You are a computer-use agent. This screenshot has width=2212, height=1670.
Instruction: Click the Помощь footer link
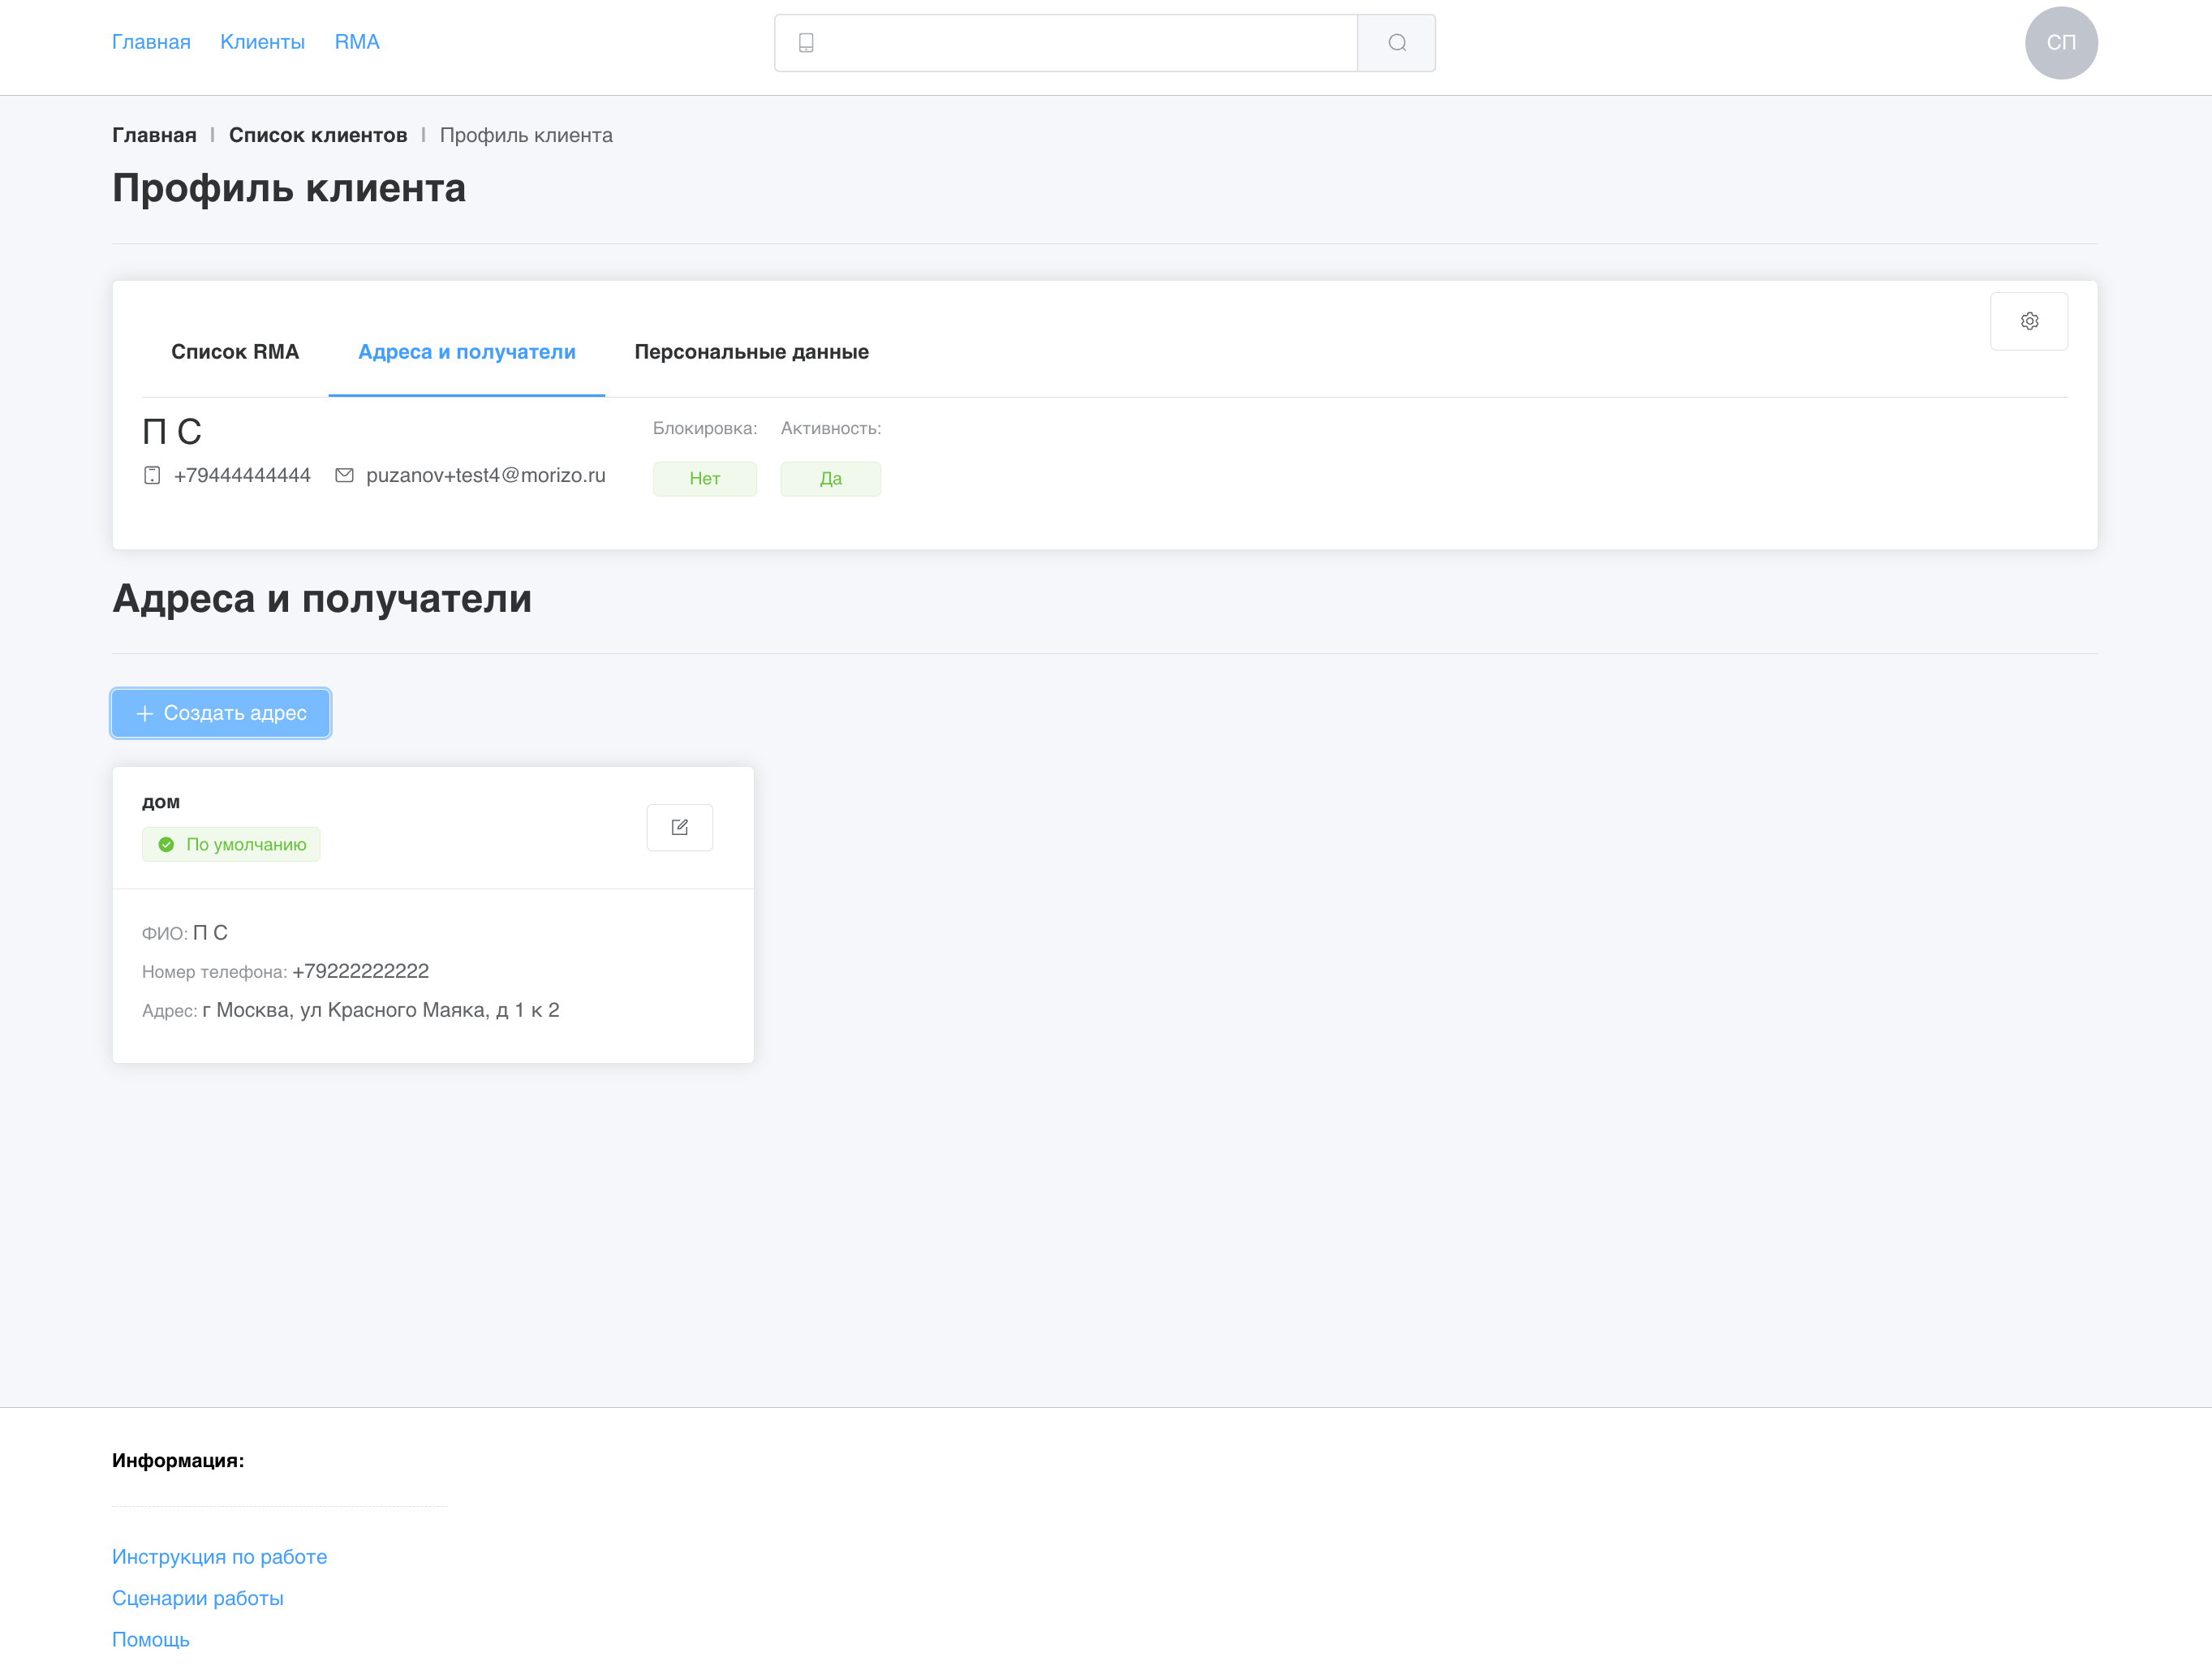150,1639
